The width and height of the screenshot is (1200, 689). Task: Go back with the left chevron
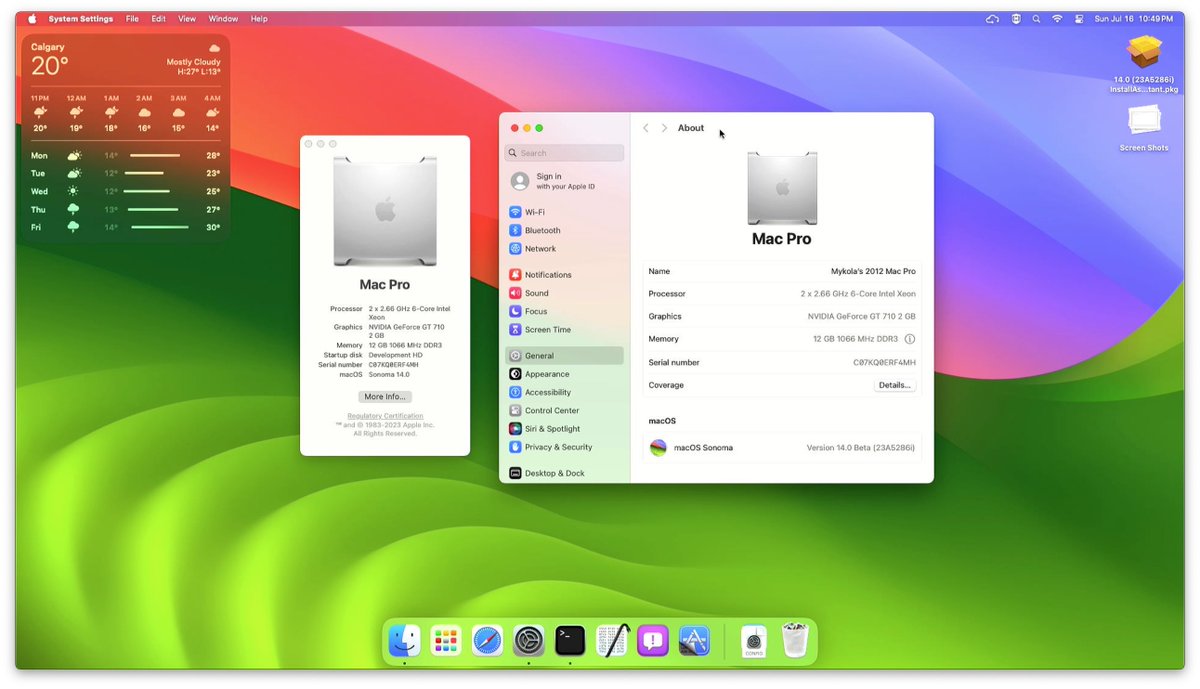coord(646,128)
